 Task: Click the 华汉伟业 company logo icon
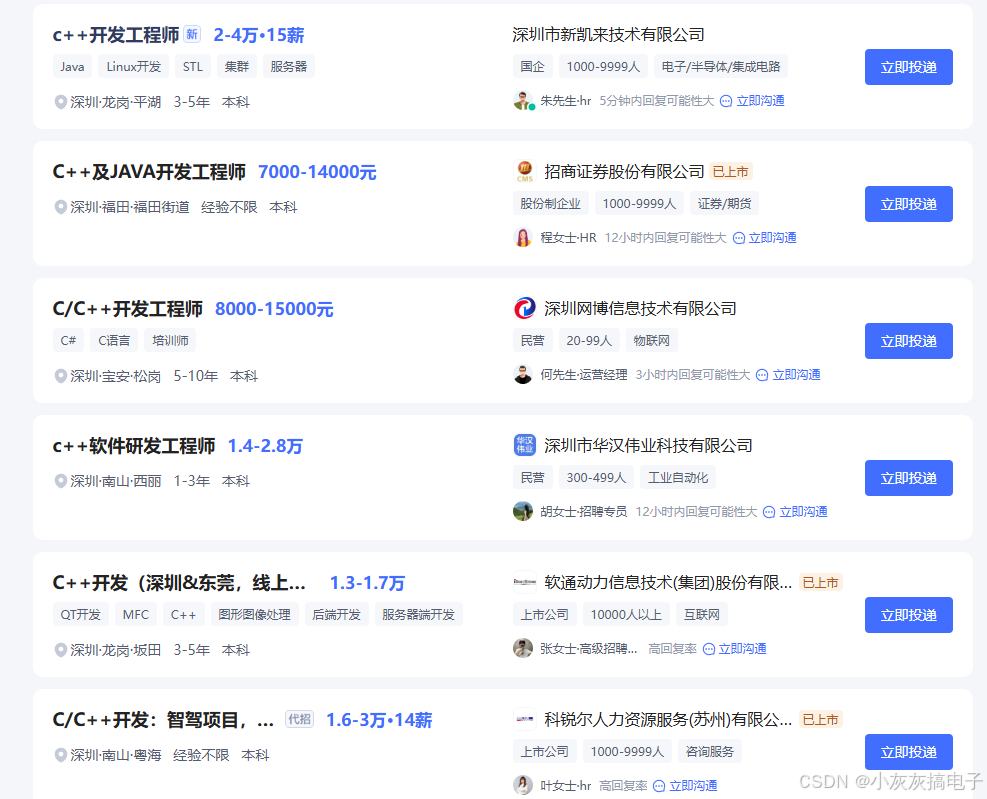(524, 445)
